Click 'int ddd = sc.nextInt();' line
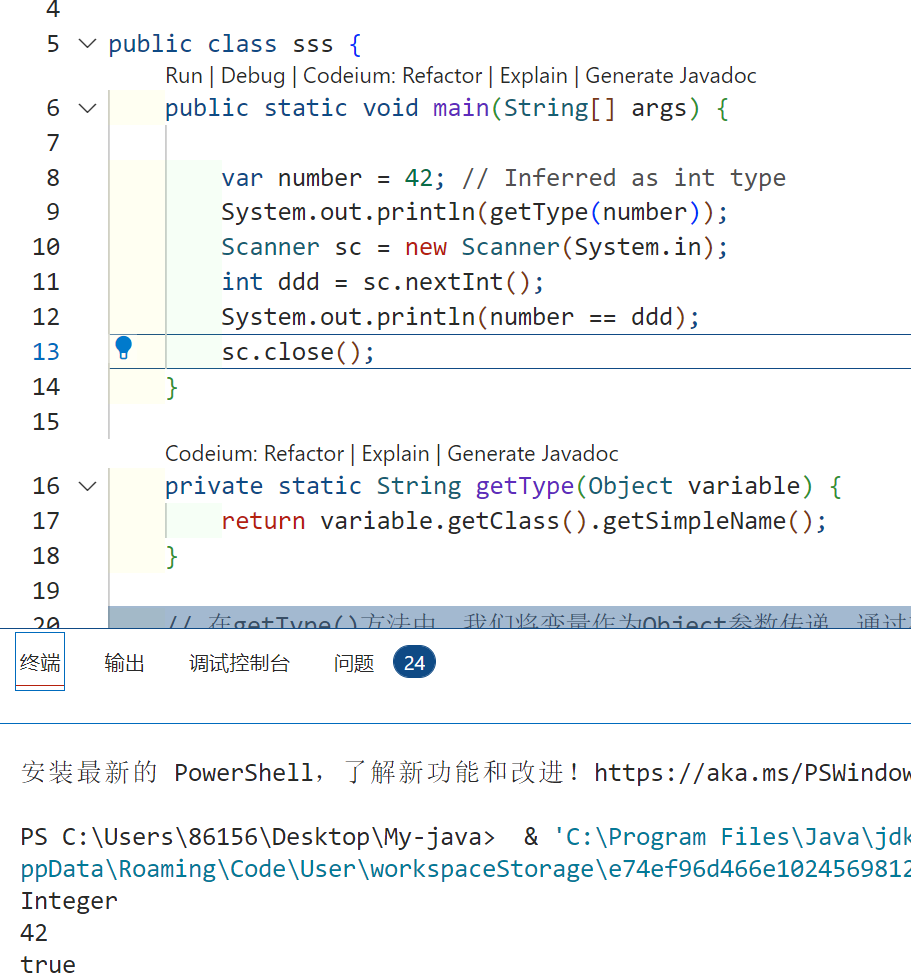Screen dimensions: 911x979 [x=383, y=282]
